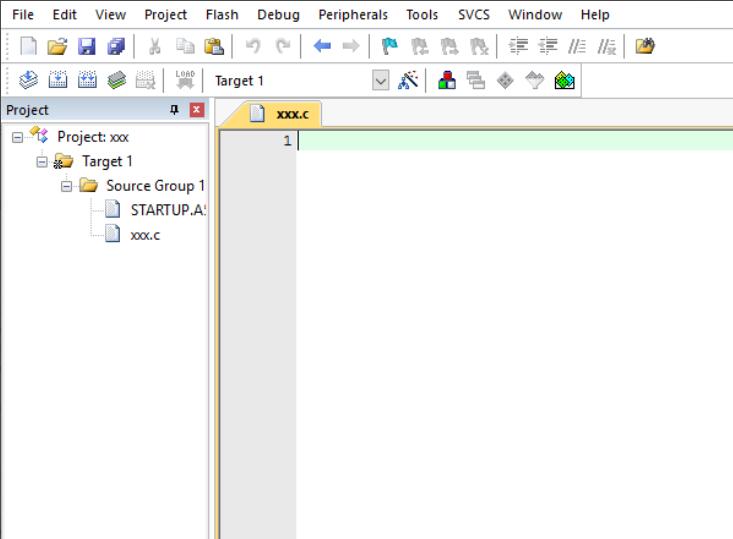Collapse the Project: xxx tree node
733x539 pixels.
(18, 137)
